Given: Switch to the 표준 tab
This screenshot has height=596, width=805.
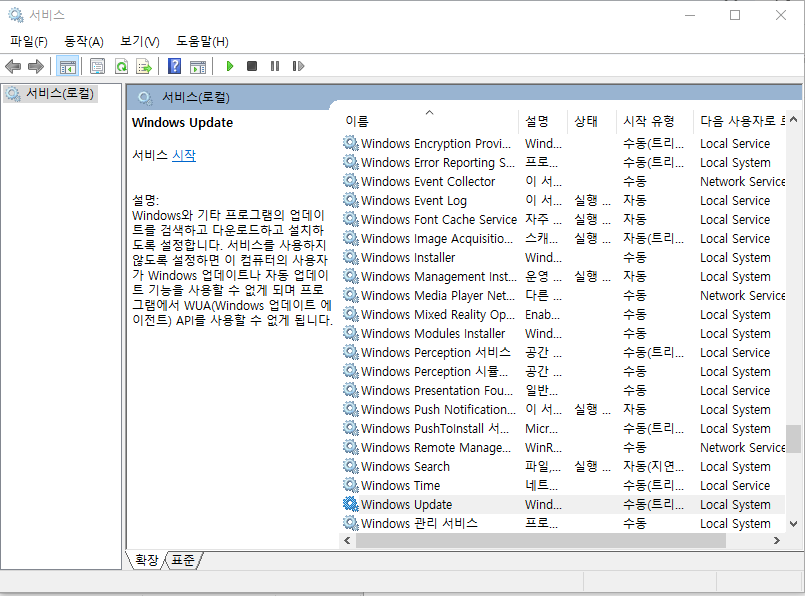Looking at the screenshot, I should tap(183, 560).
